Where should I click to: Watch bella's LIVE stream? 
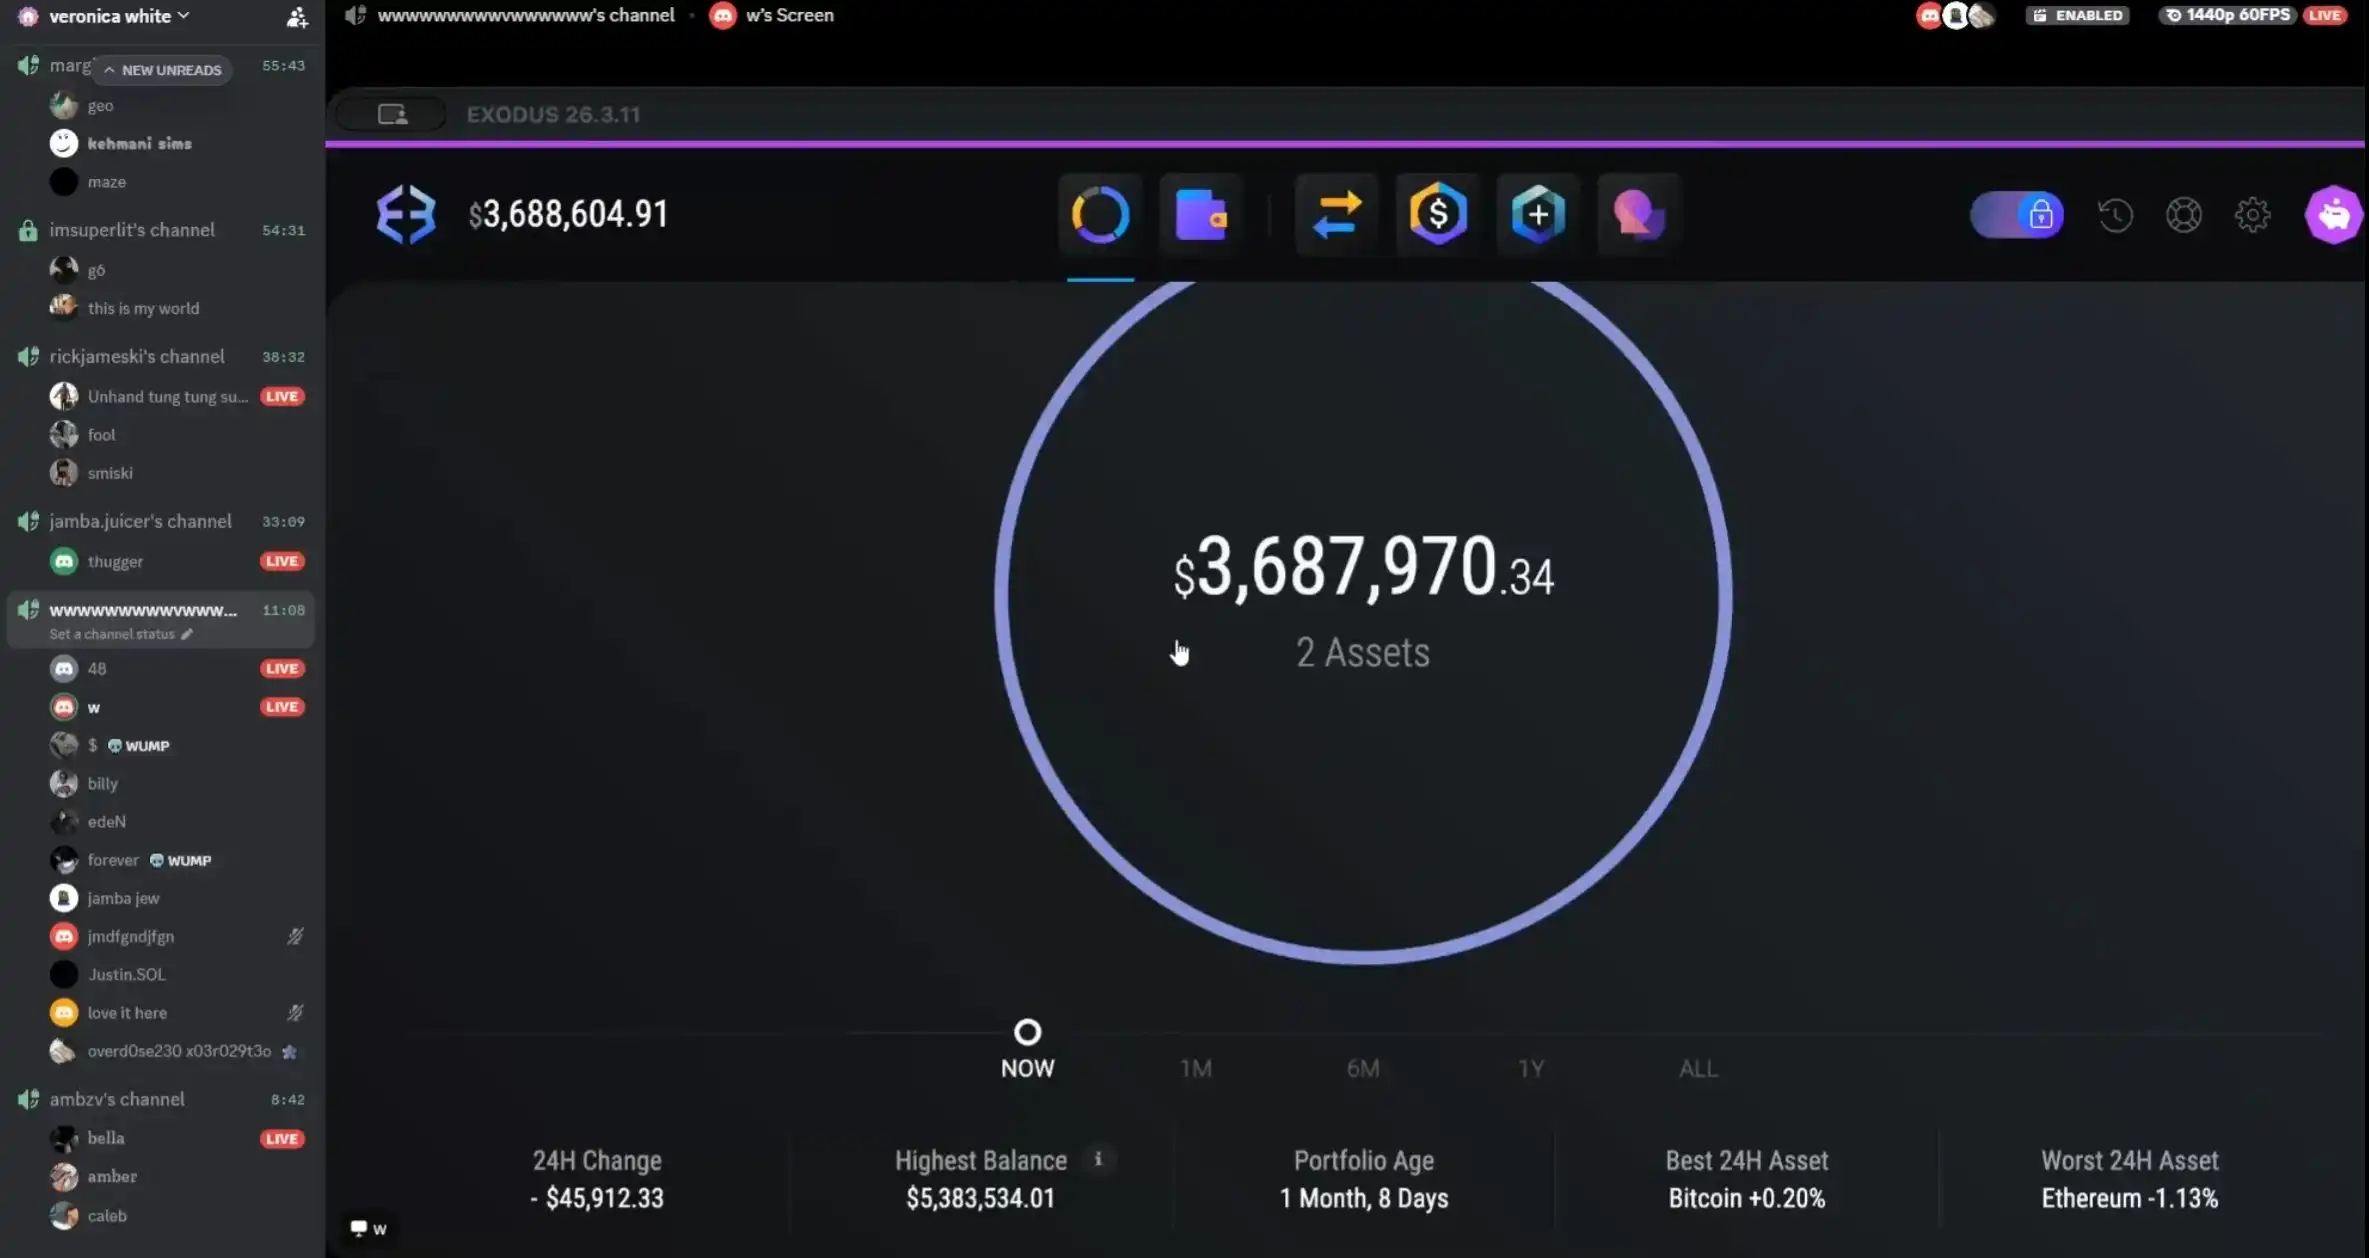281,1138
